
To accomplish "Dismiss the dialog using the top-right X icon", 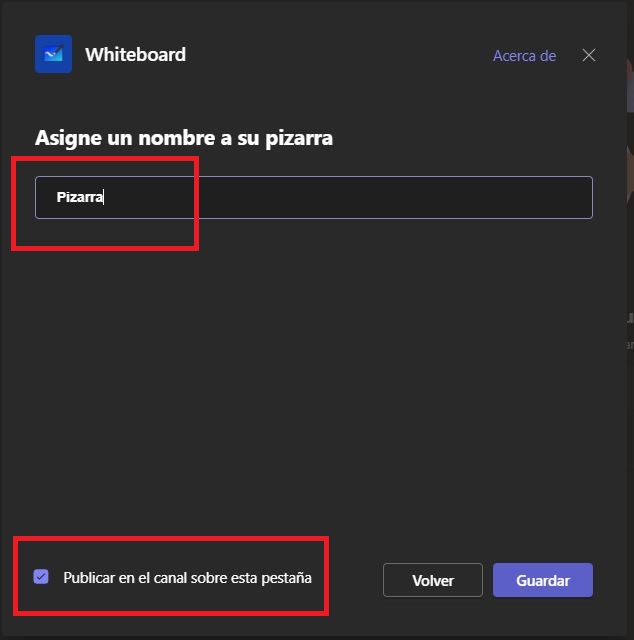I will coord(589,55).
